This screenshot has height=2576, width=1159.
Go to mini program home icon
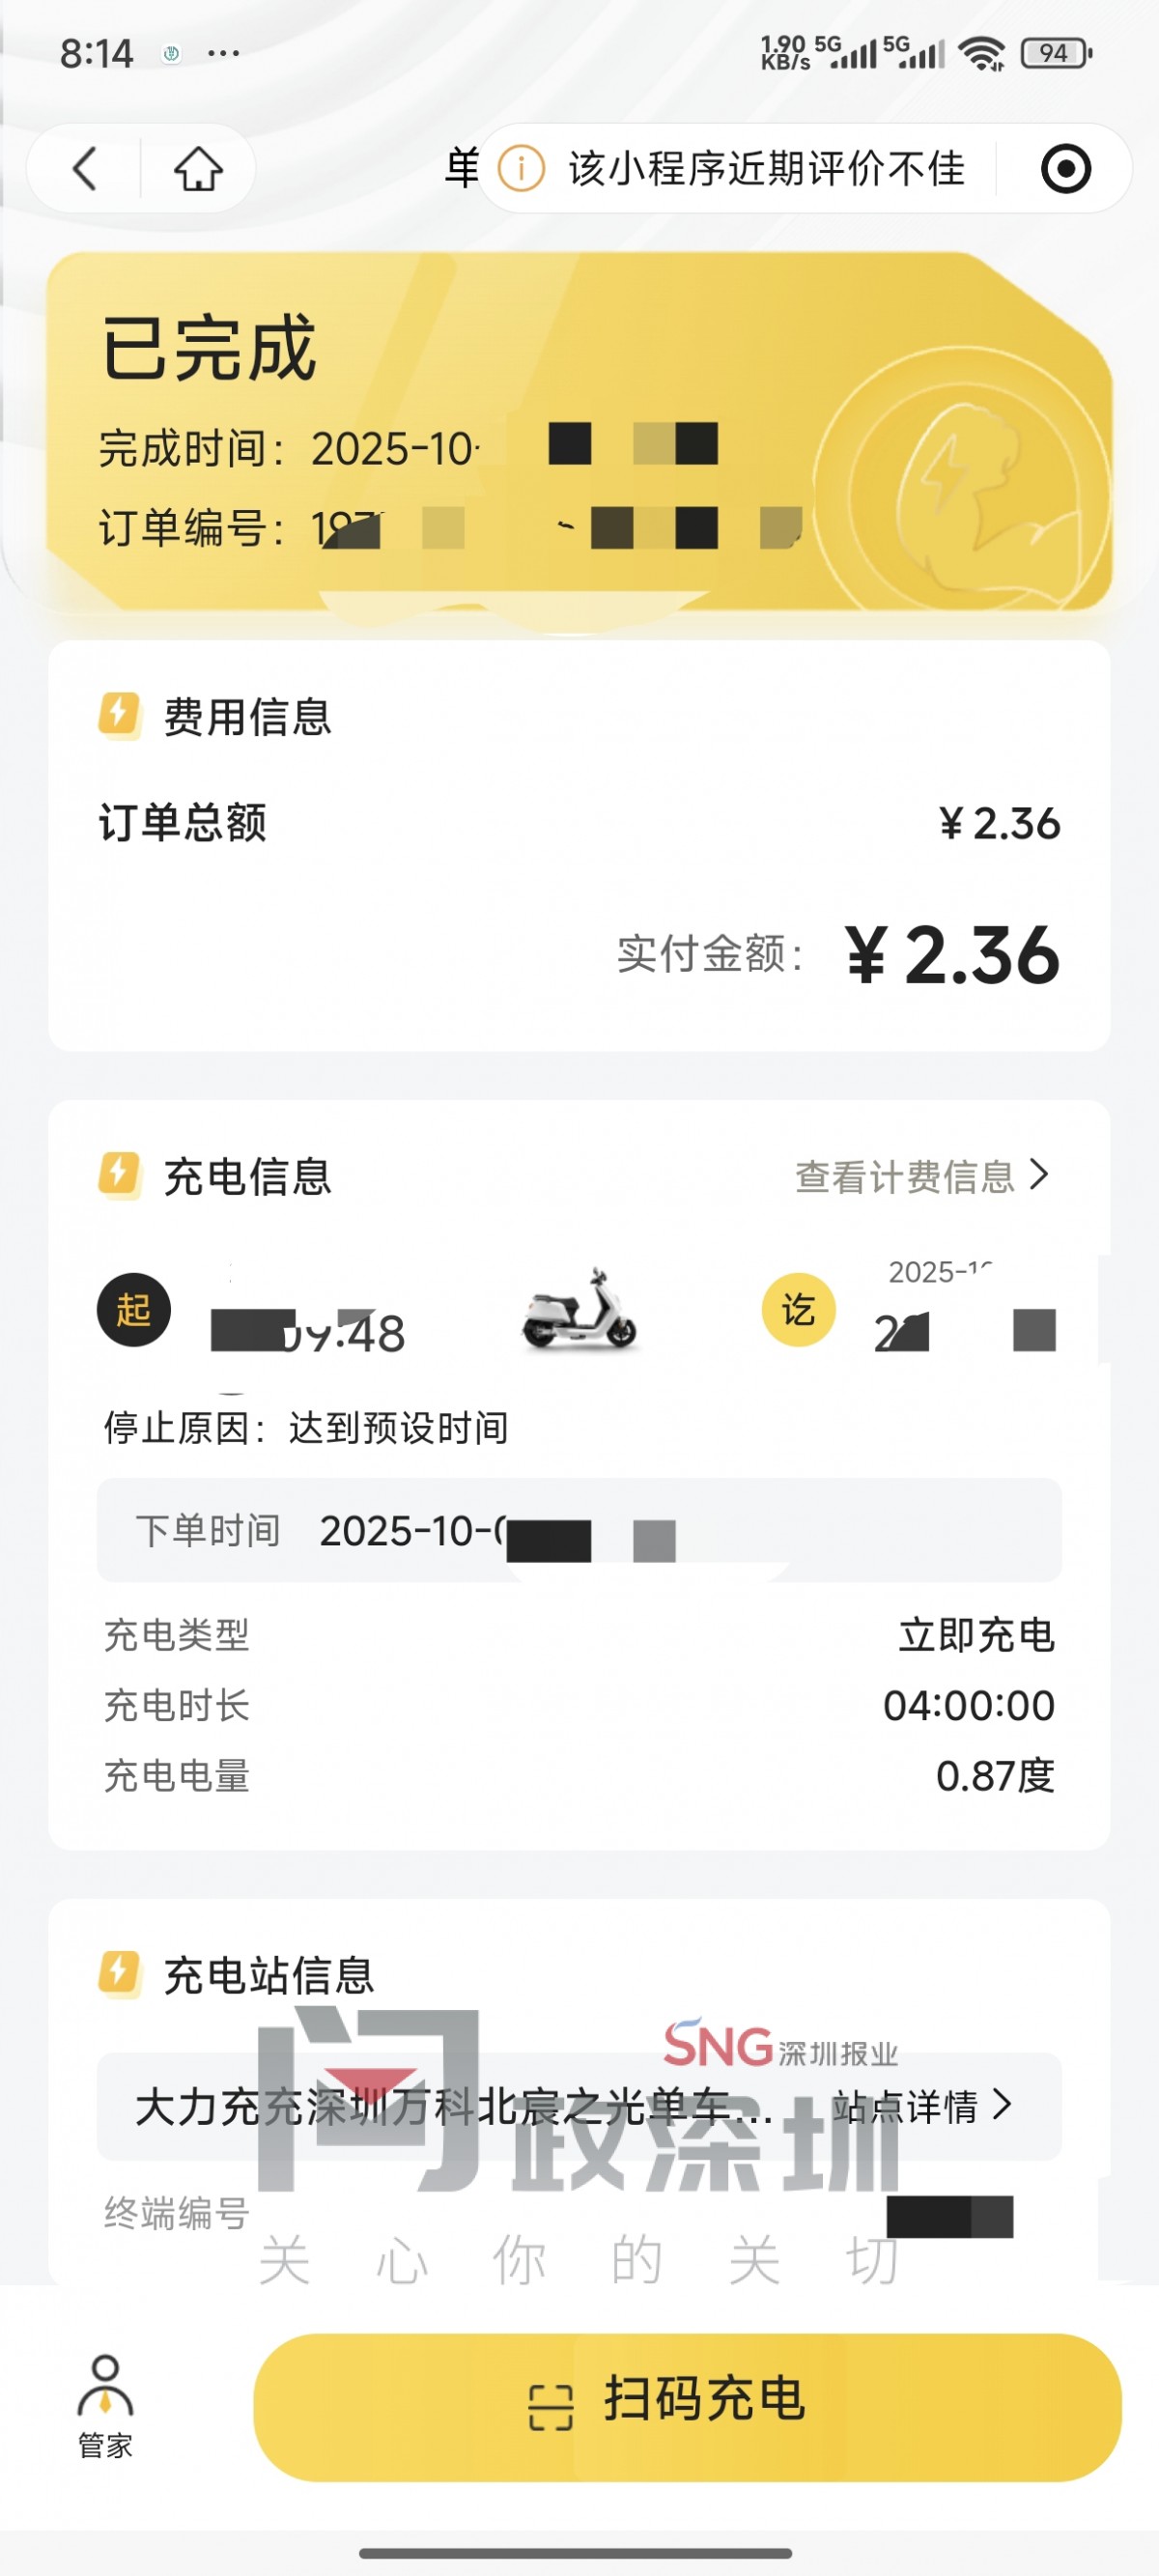198,168
